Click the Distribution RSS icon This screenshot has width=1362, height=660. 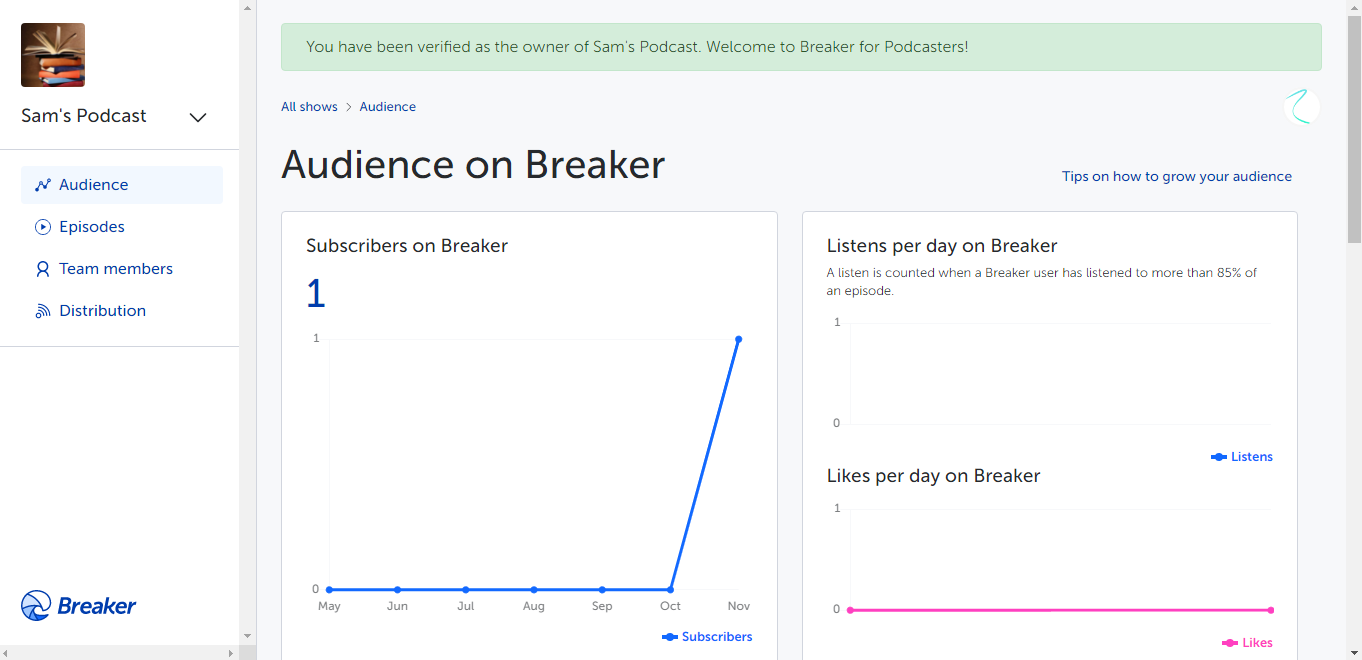(43, 311)
